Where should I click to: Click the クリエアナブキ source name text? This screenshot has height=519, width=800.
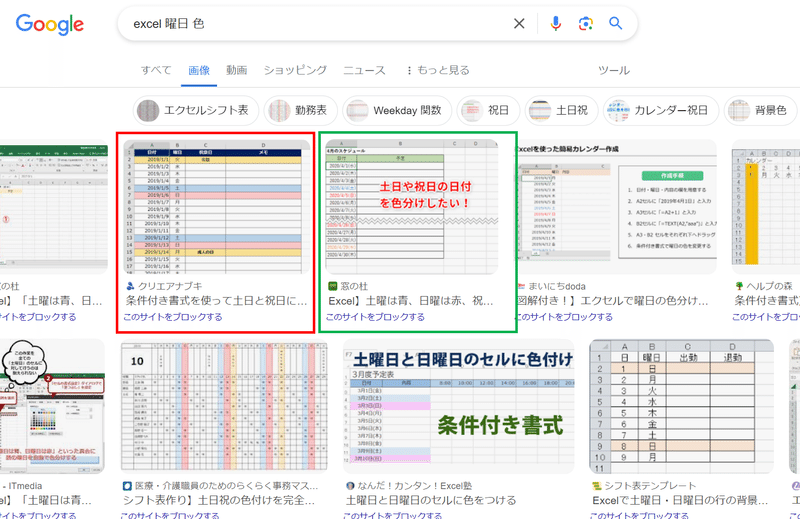click(170, 286)
